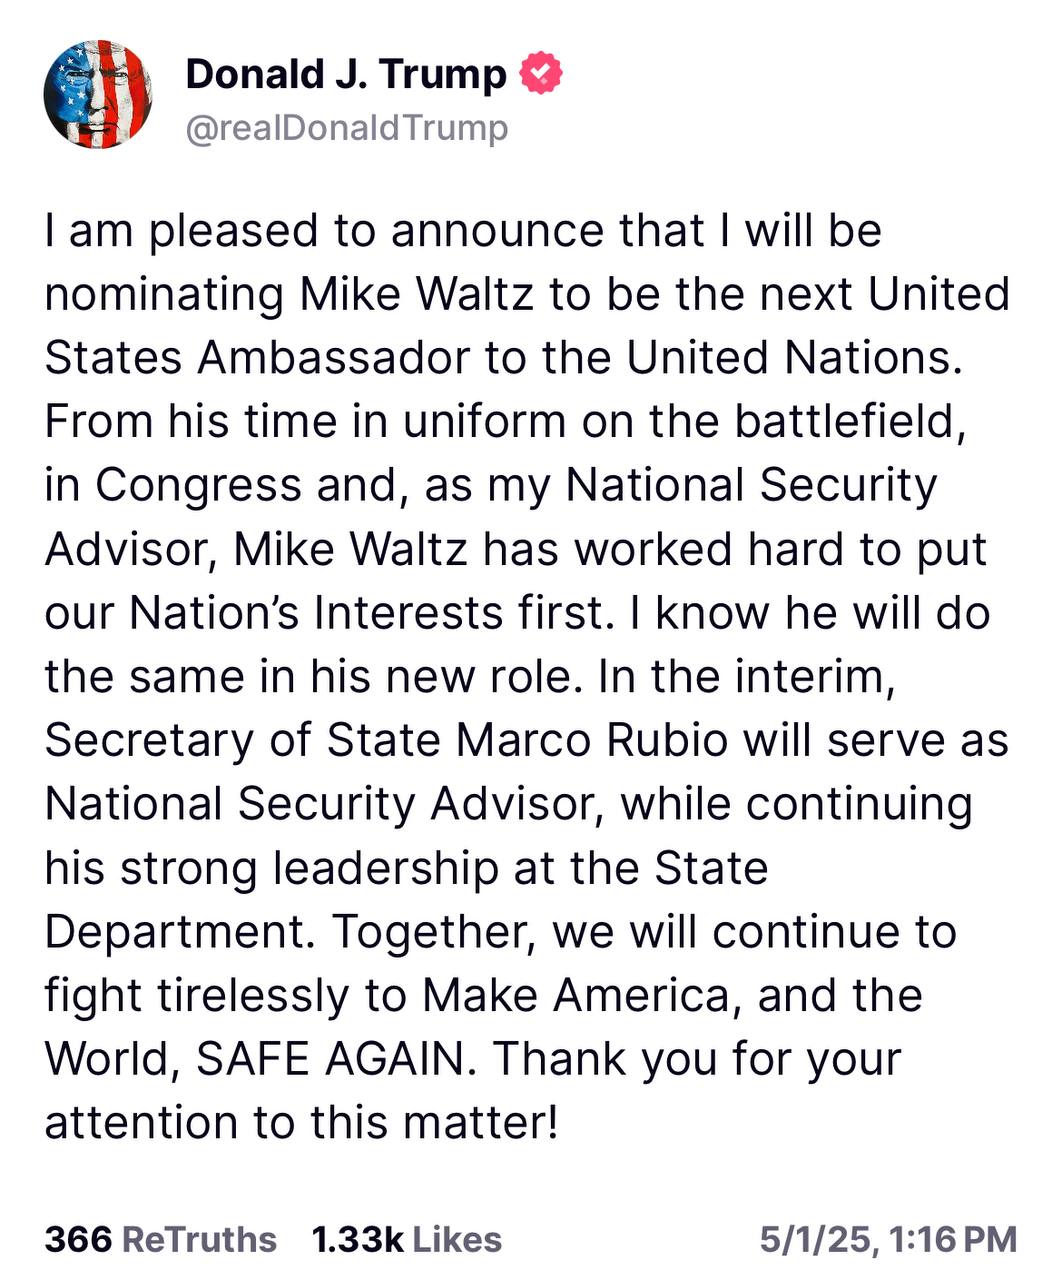Viewport: 1062px width, 1280px height.
Task: View the 1.33k Likes list
Action: [406, 1239]
